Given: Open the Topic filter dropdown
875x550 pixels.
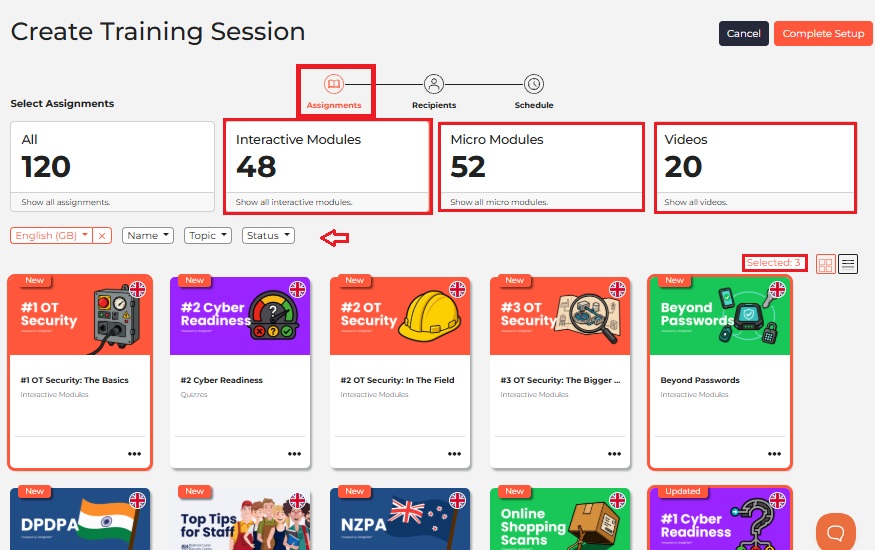Looking at the screenshot, I should click(x=208, y=235).
